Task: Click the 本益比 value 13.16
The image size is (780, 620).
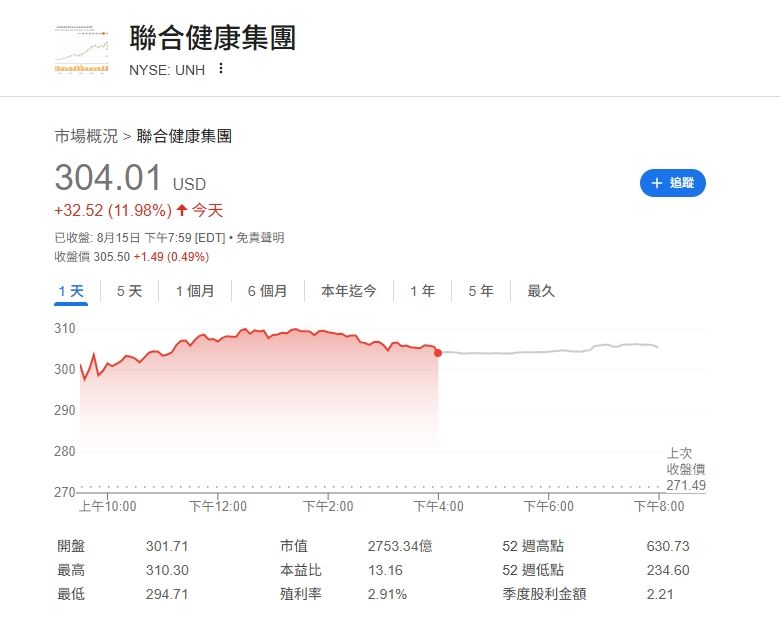Action: (x=386, y=570)
